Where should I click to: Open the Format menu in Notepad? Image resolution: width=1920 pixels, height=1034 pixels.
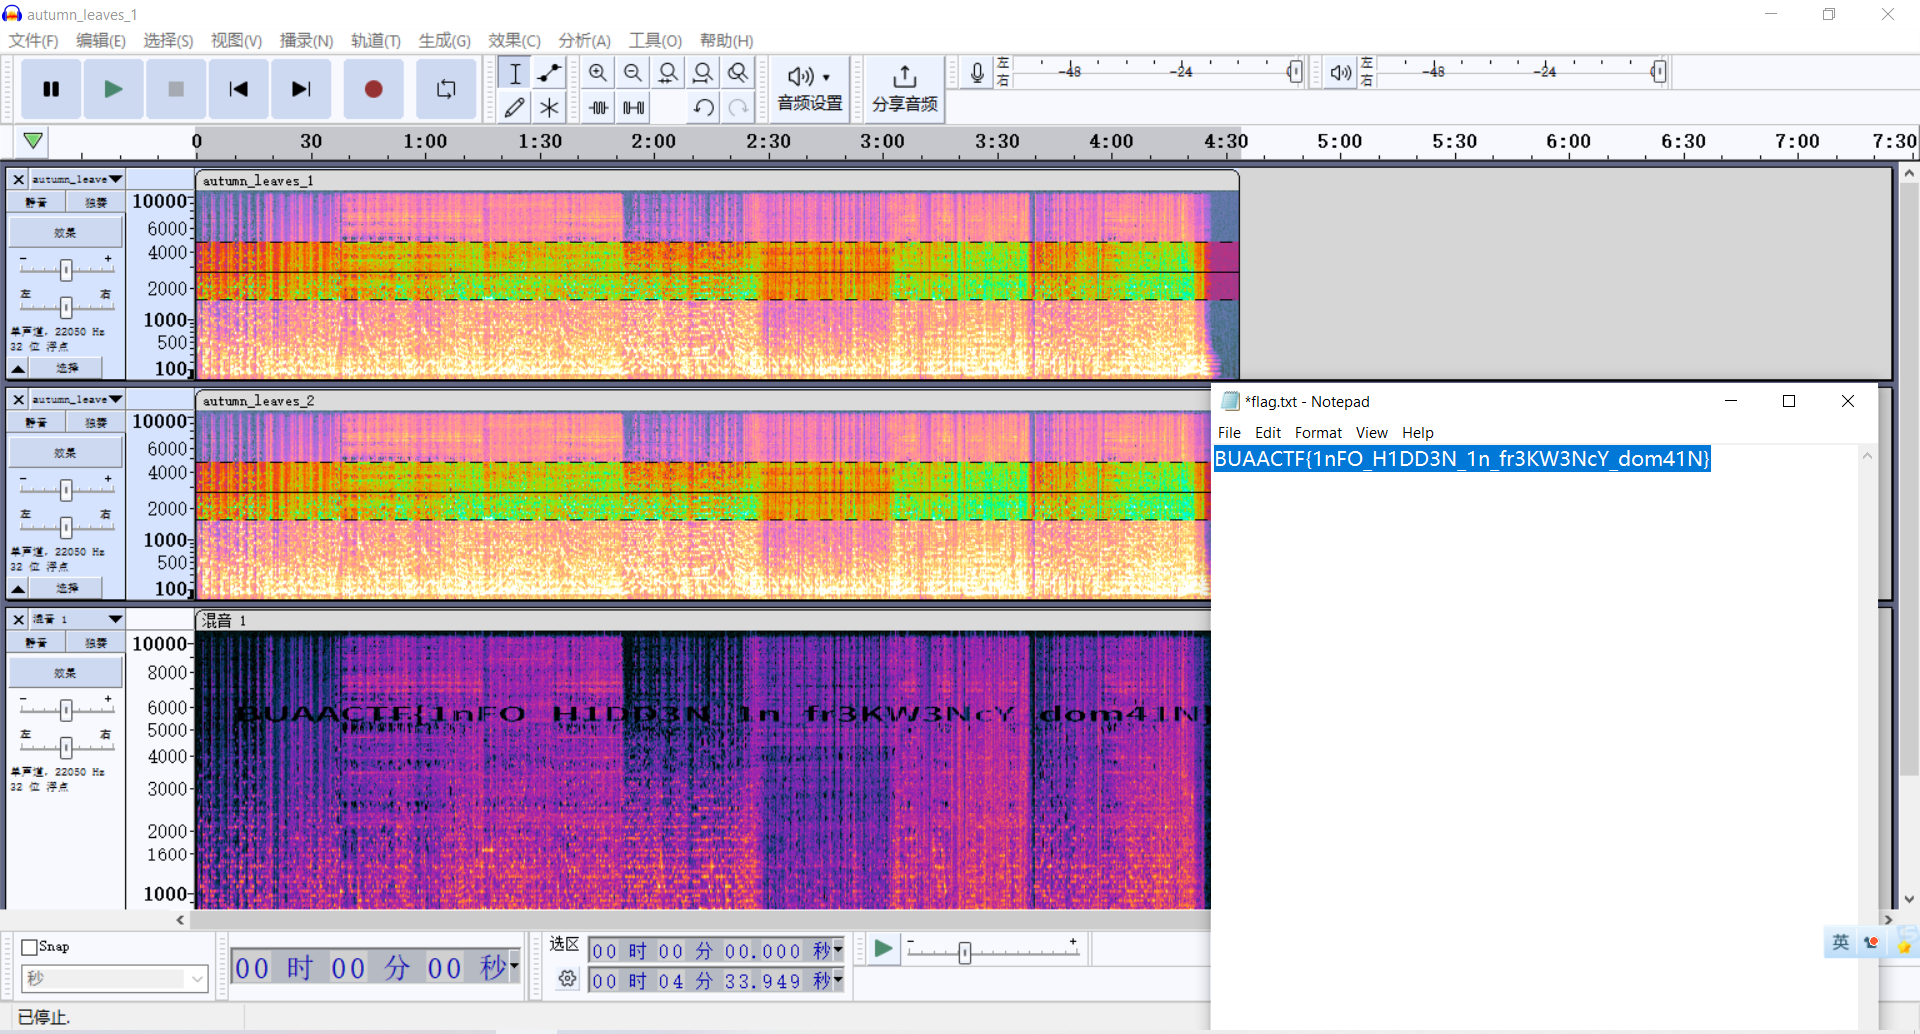1317,432
